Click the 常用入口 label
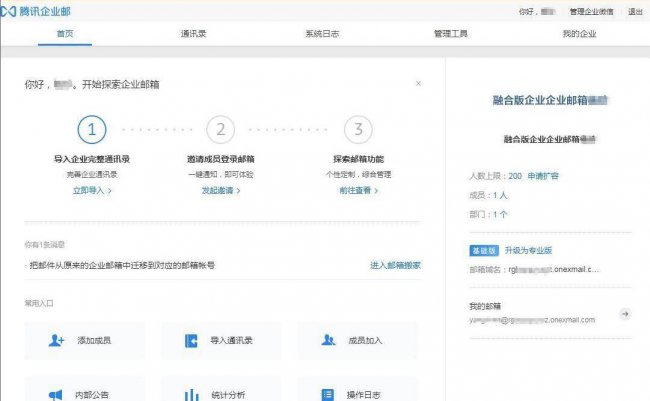The image size is (650, 401). (39, 303)
